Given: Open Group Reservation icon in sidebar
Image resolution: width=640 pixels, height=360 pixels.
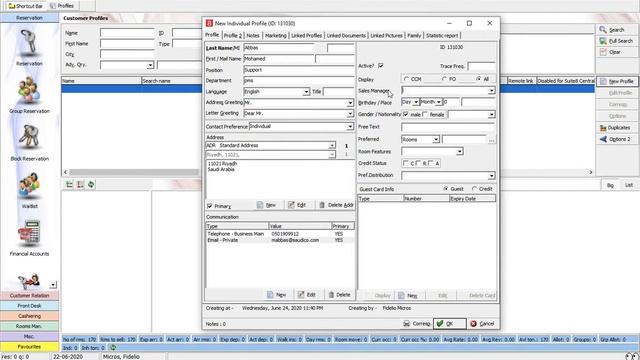Looking at the screenshot, I should (x=29, y=91).
